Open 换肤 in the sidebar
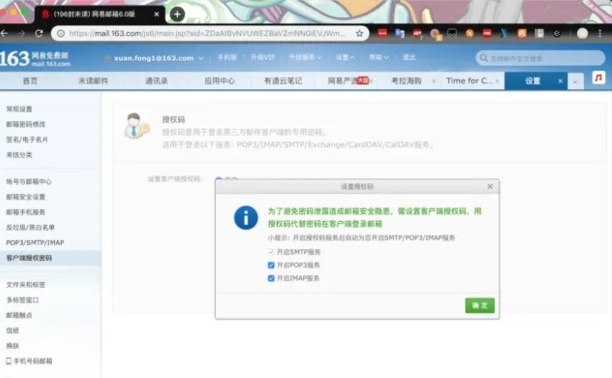This screenshot has width=612, height=378. 12,346
